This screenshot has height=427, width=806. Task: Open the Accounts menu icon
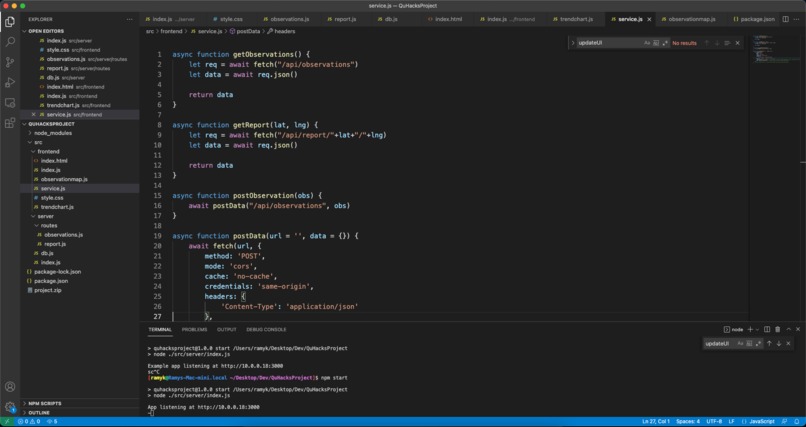click(x=10, y=386)
